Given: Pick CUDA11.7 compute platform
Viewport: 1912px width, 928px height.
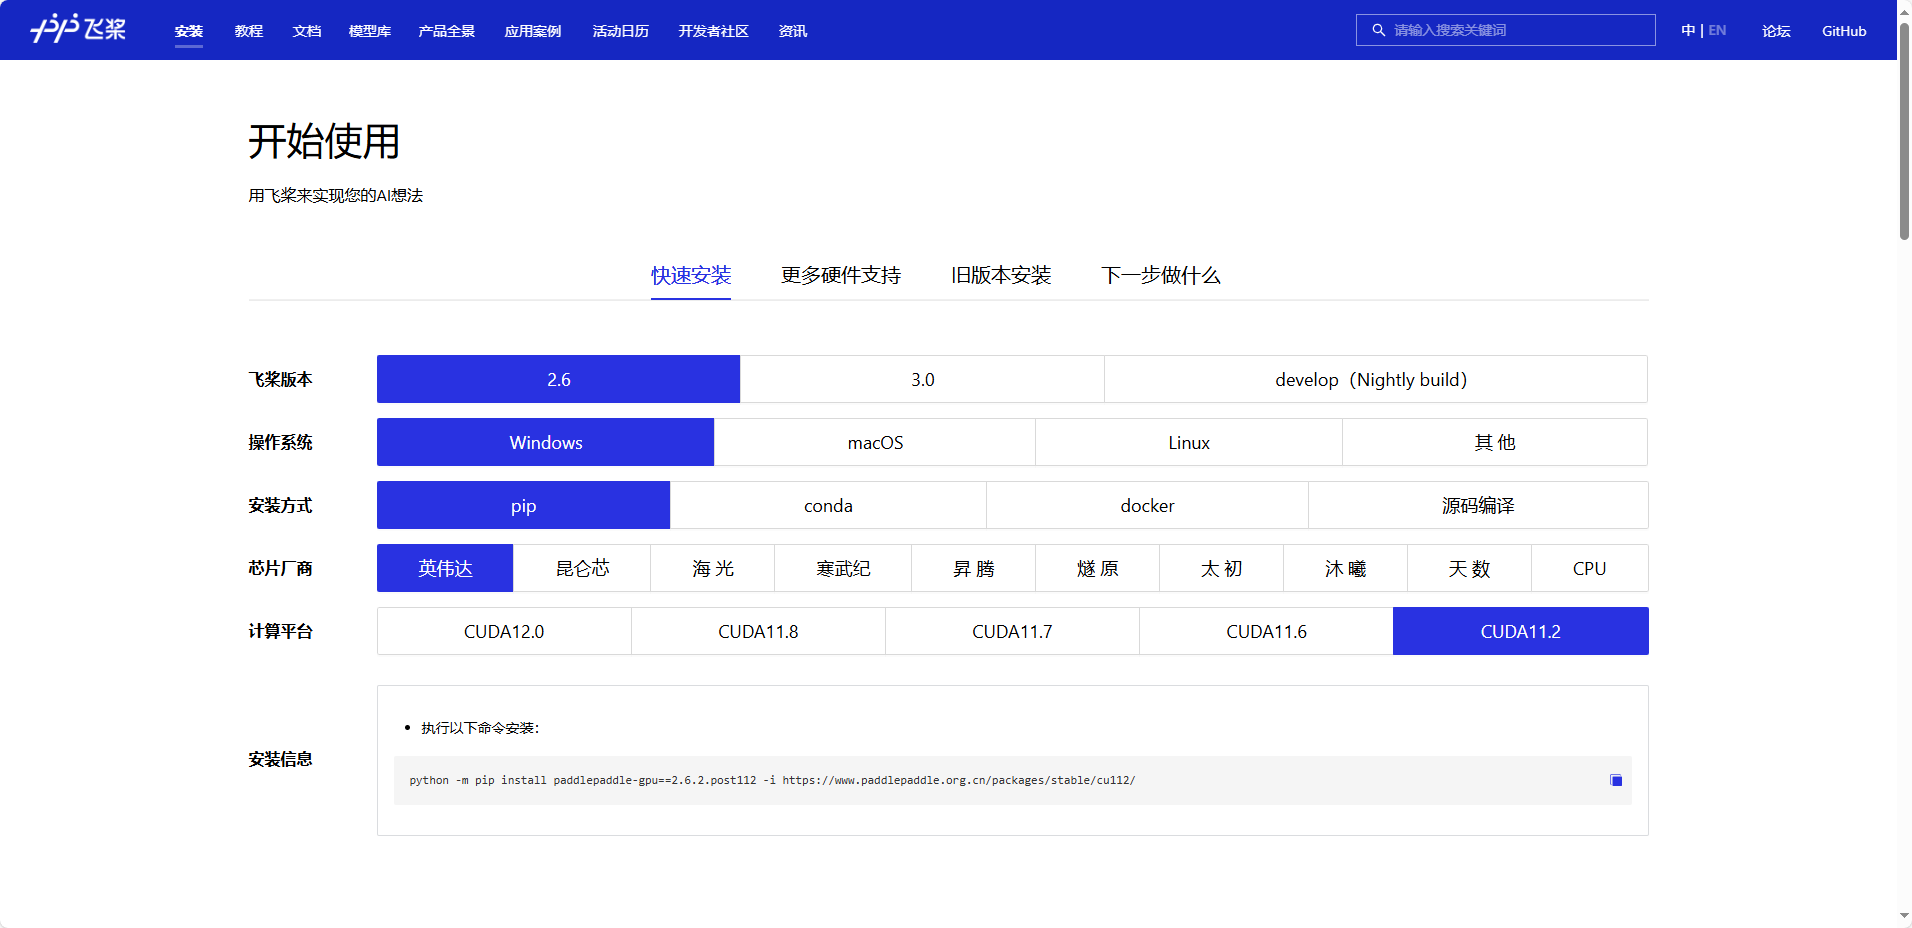Looking at the screenshot, I should [1012, 631].
